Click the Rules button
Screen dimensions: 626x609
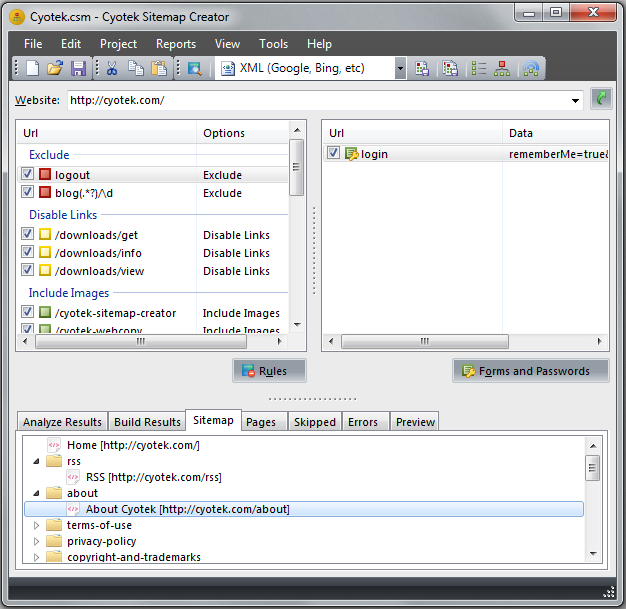[269, 371]
